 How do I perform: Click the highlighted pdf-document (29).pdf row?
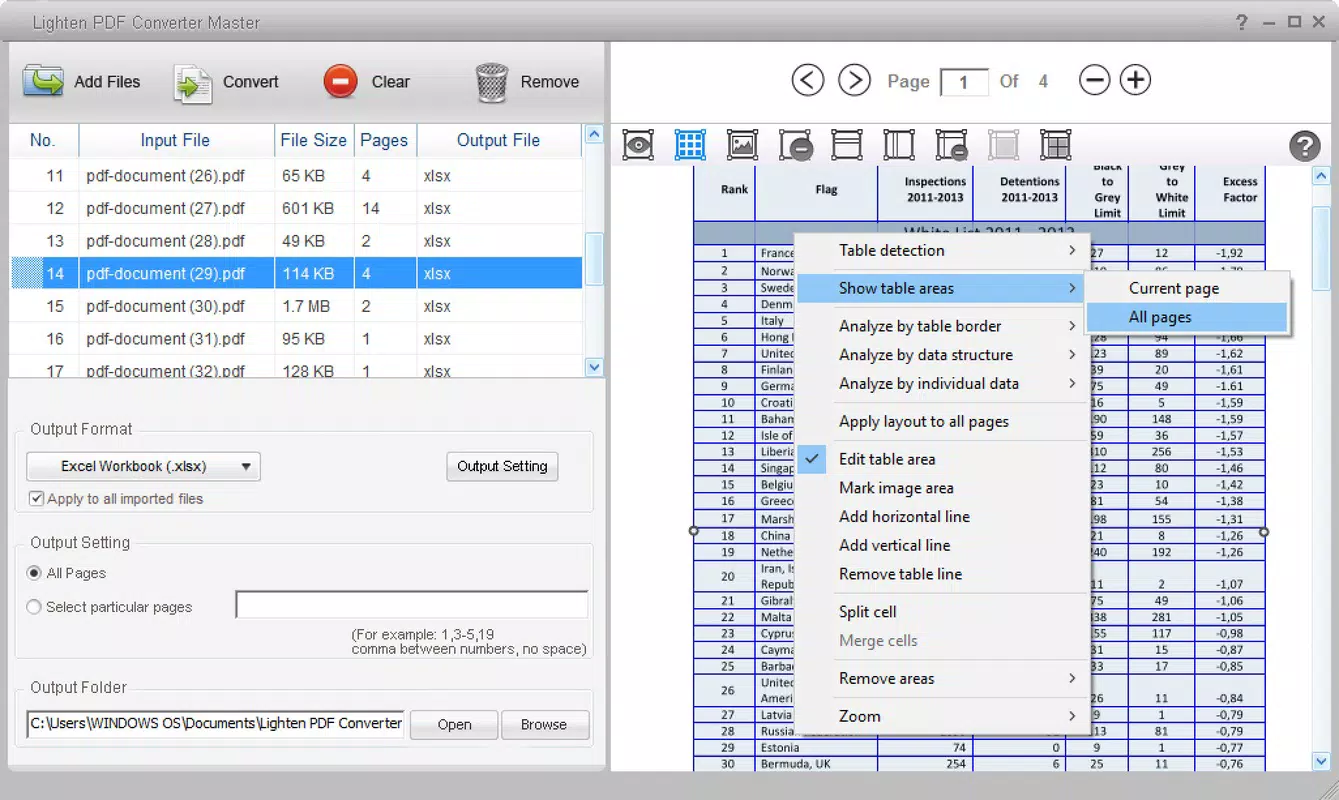point(297,274)
